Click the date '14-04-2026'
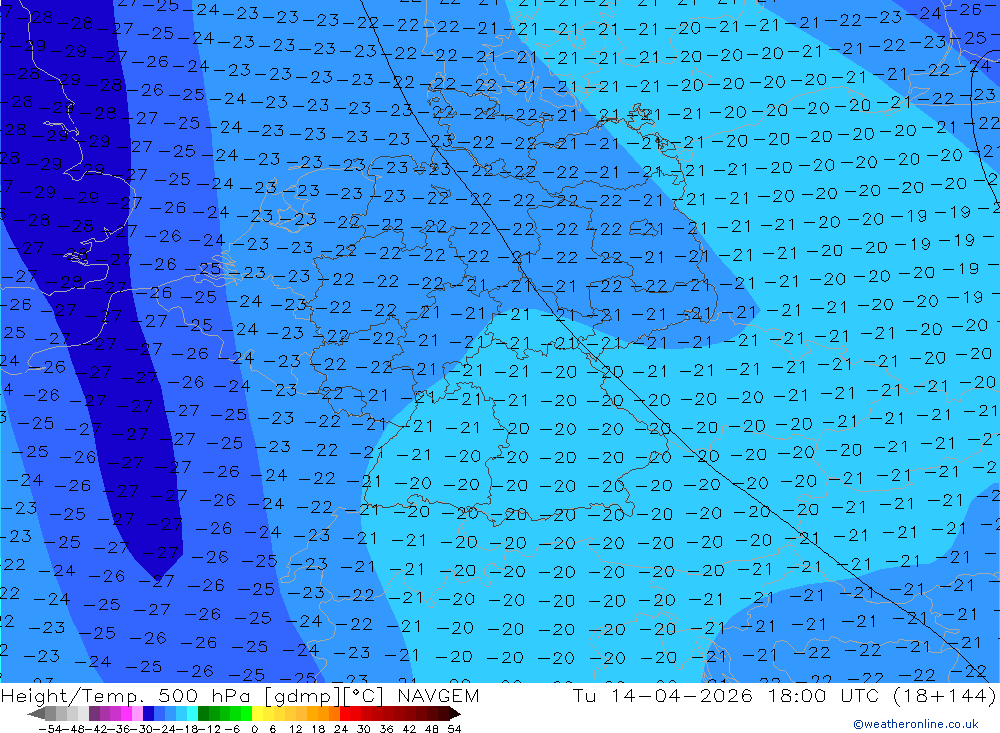The height and width of the screenshot is (733, 1000). click(681, 695)
